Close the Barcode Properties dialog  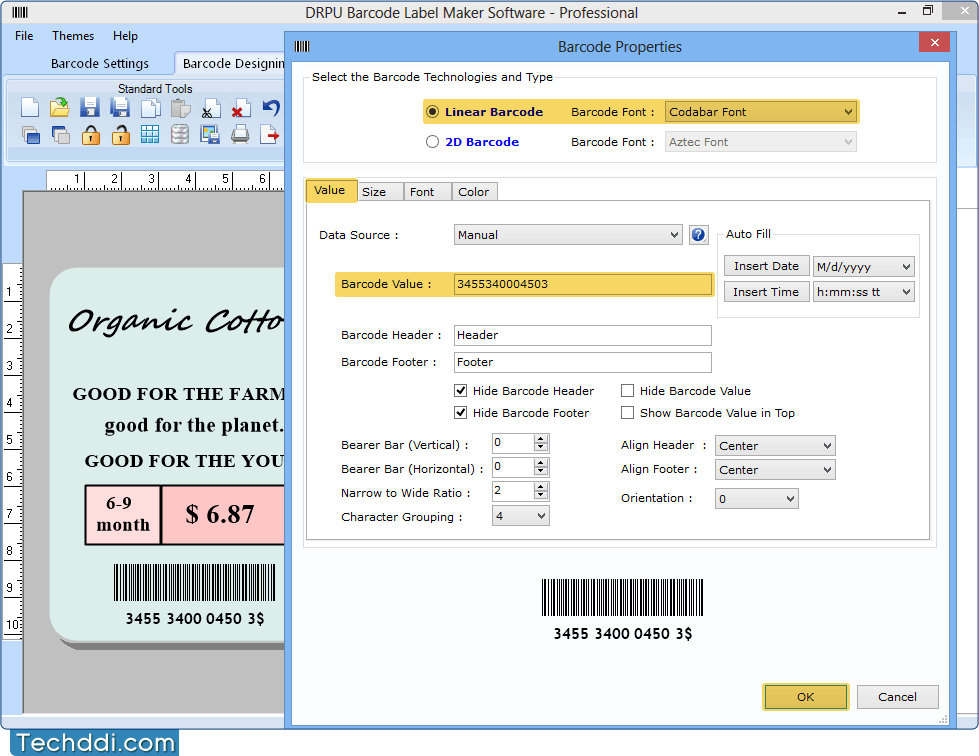click(934, 42)
